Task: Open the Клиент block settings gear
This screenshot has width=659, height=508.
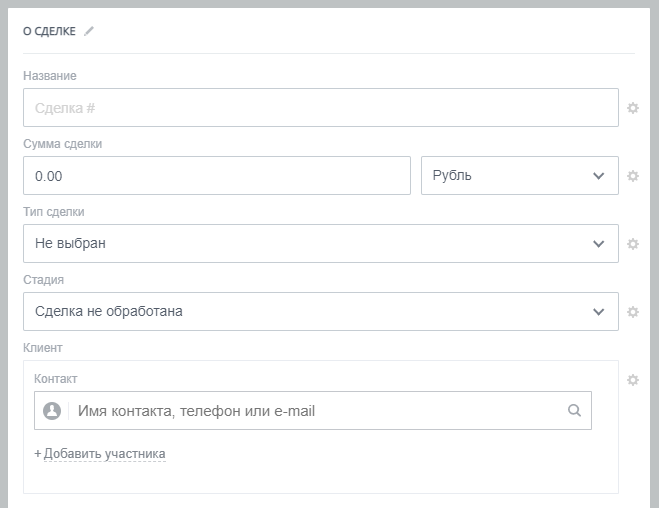Action: click(x=632, y=380)
